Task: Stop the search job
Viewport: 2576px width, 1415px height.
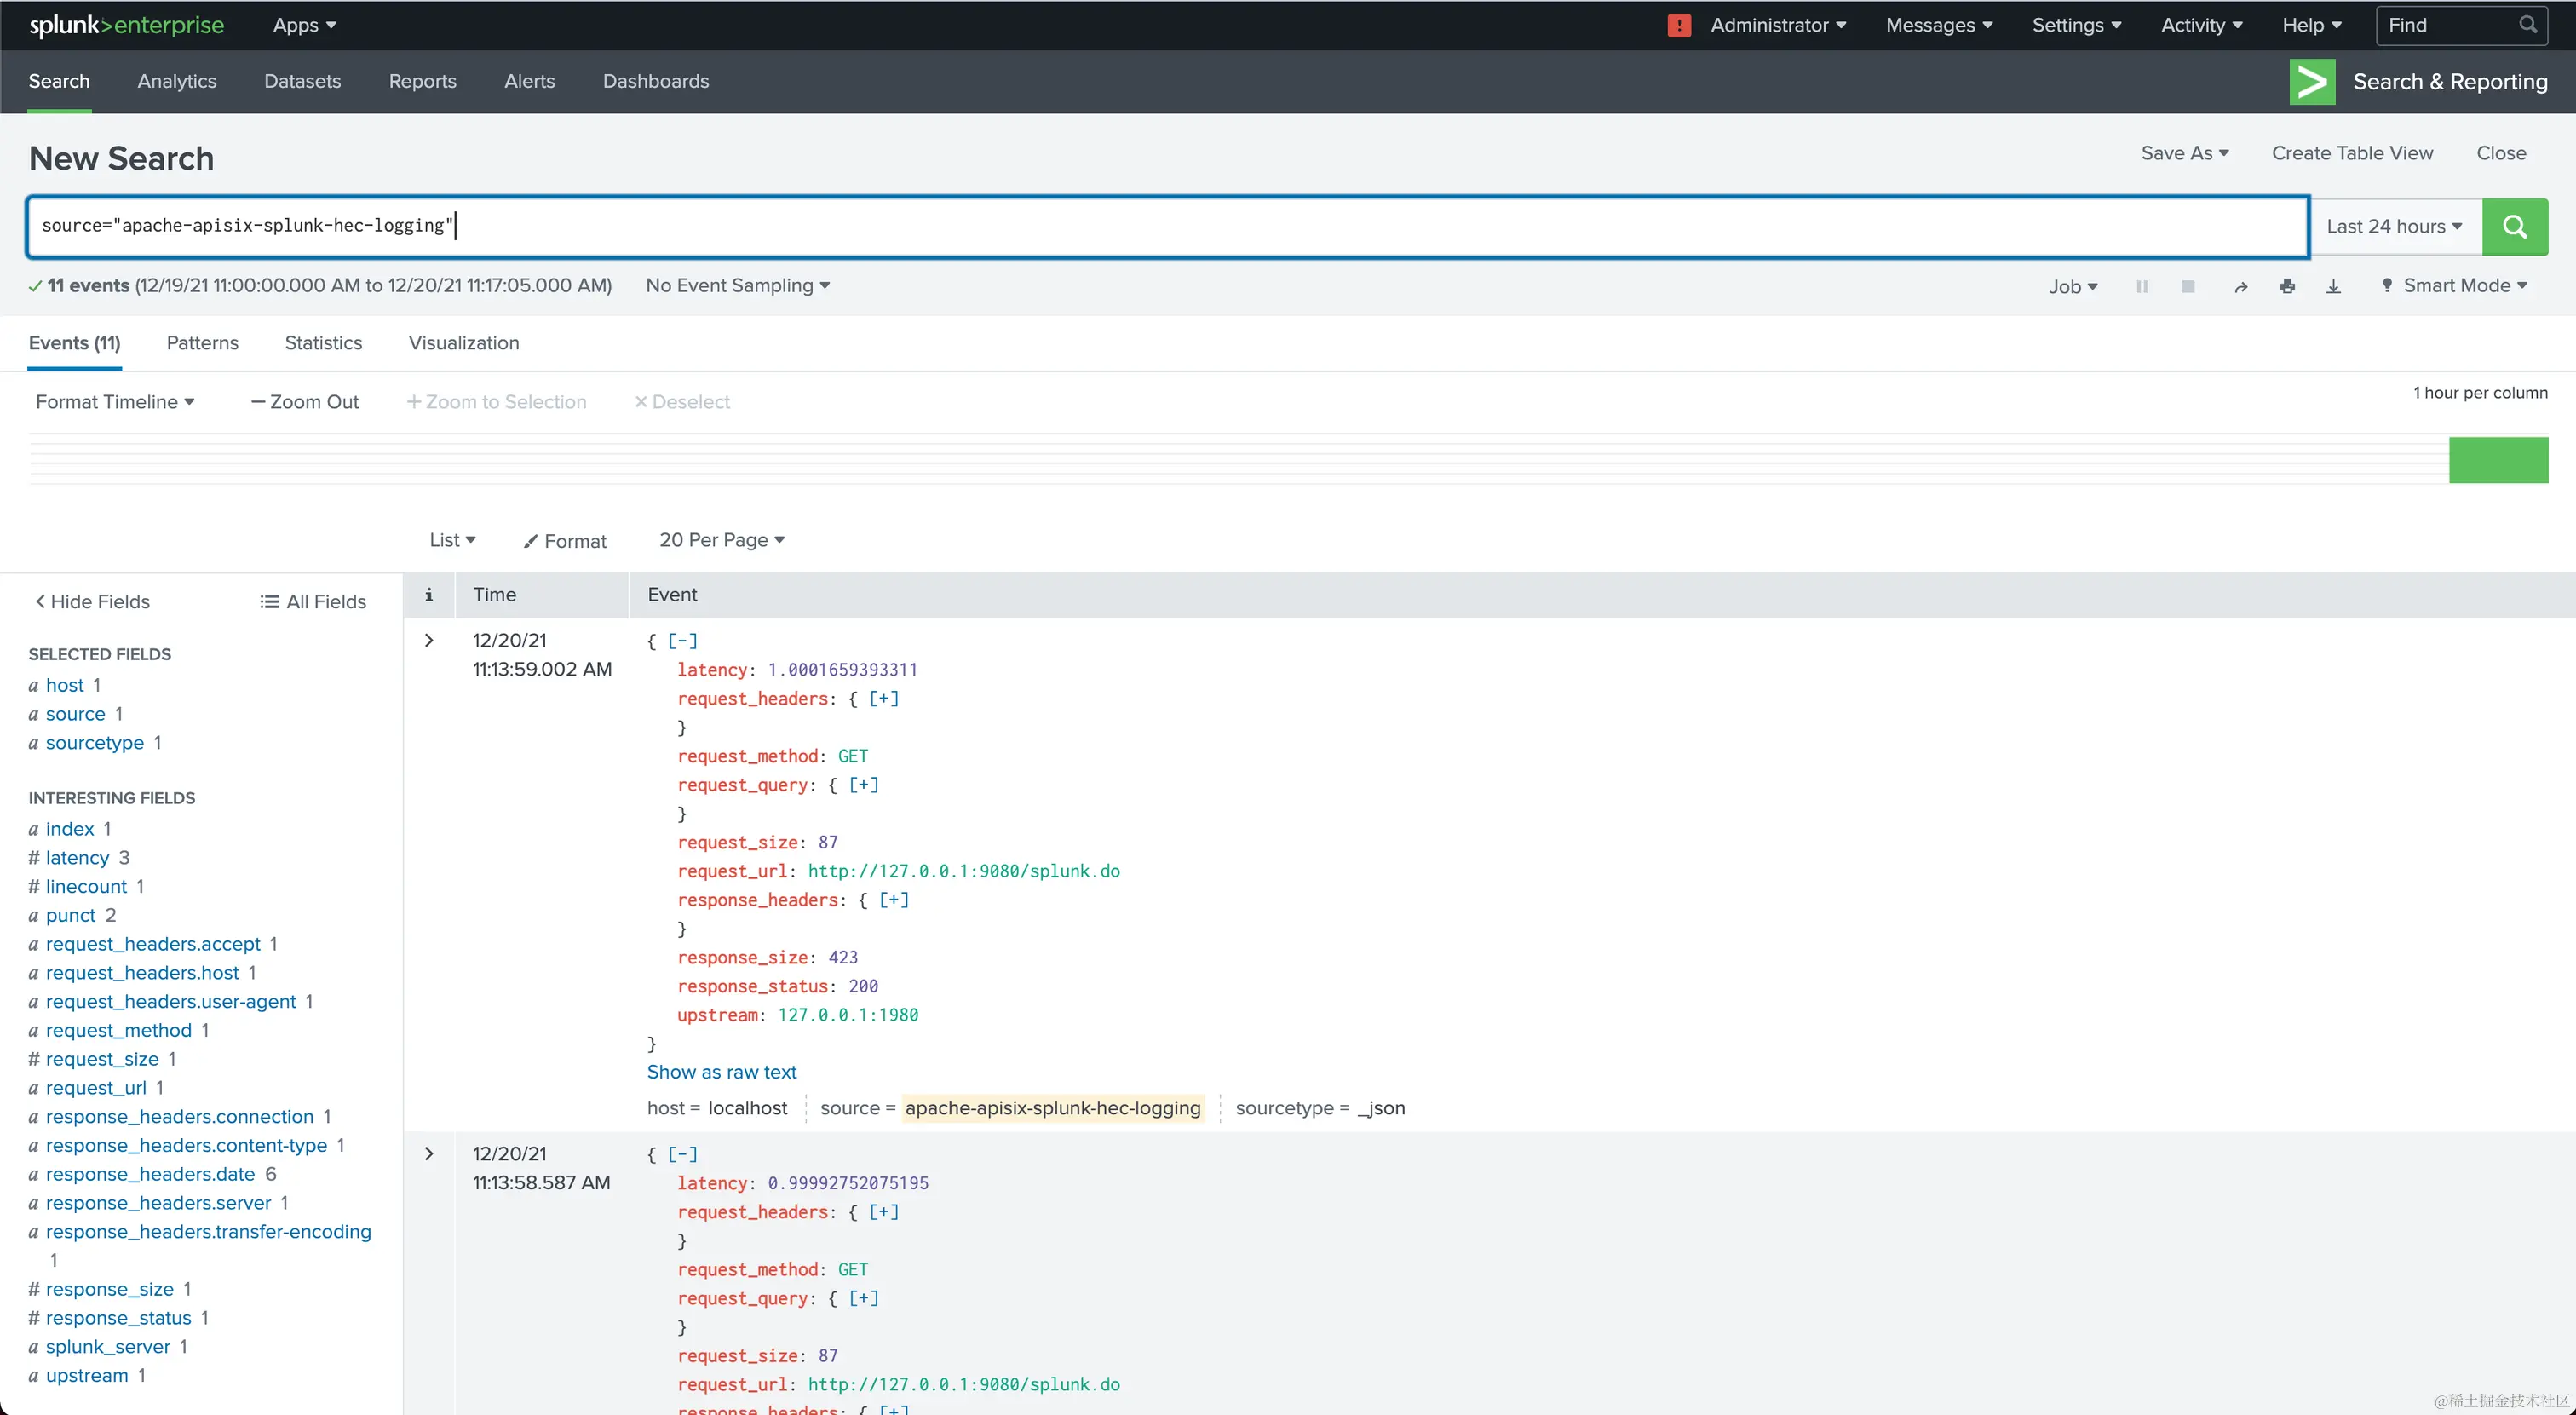Action: 2187,287
